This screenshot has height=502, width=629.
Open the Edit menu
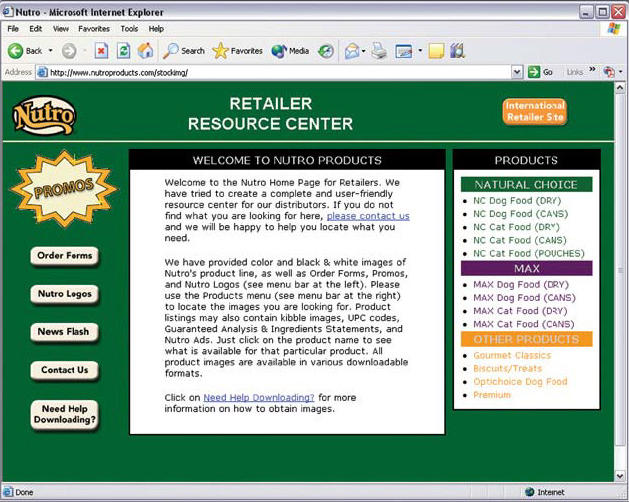pos(35,29)
